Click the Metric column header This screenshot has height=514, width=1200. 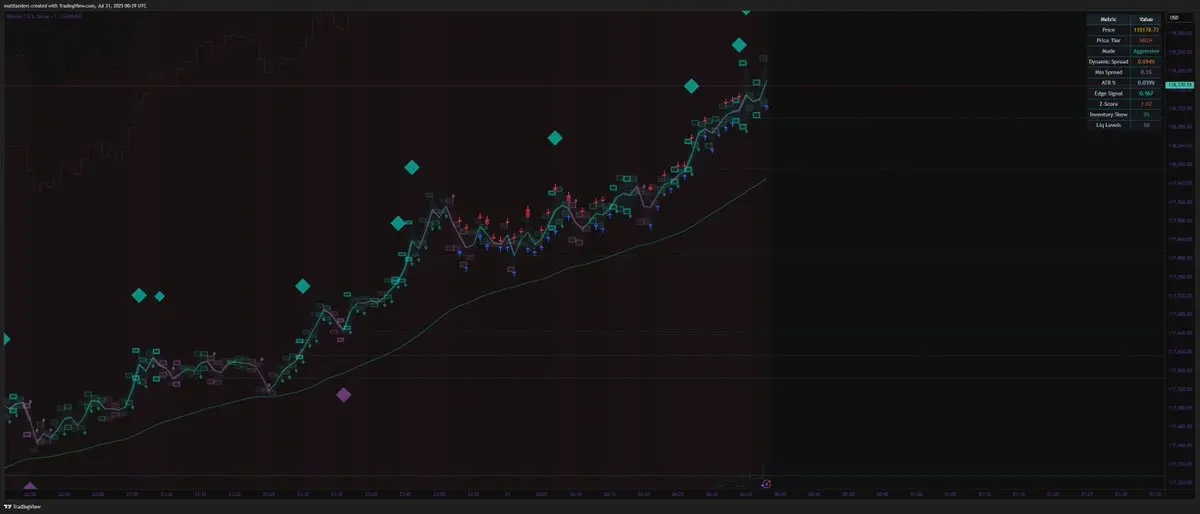click(x=1108, y=19)
